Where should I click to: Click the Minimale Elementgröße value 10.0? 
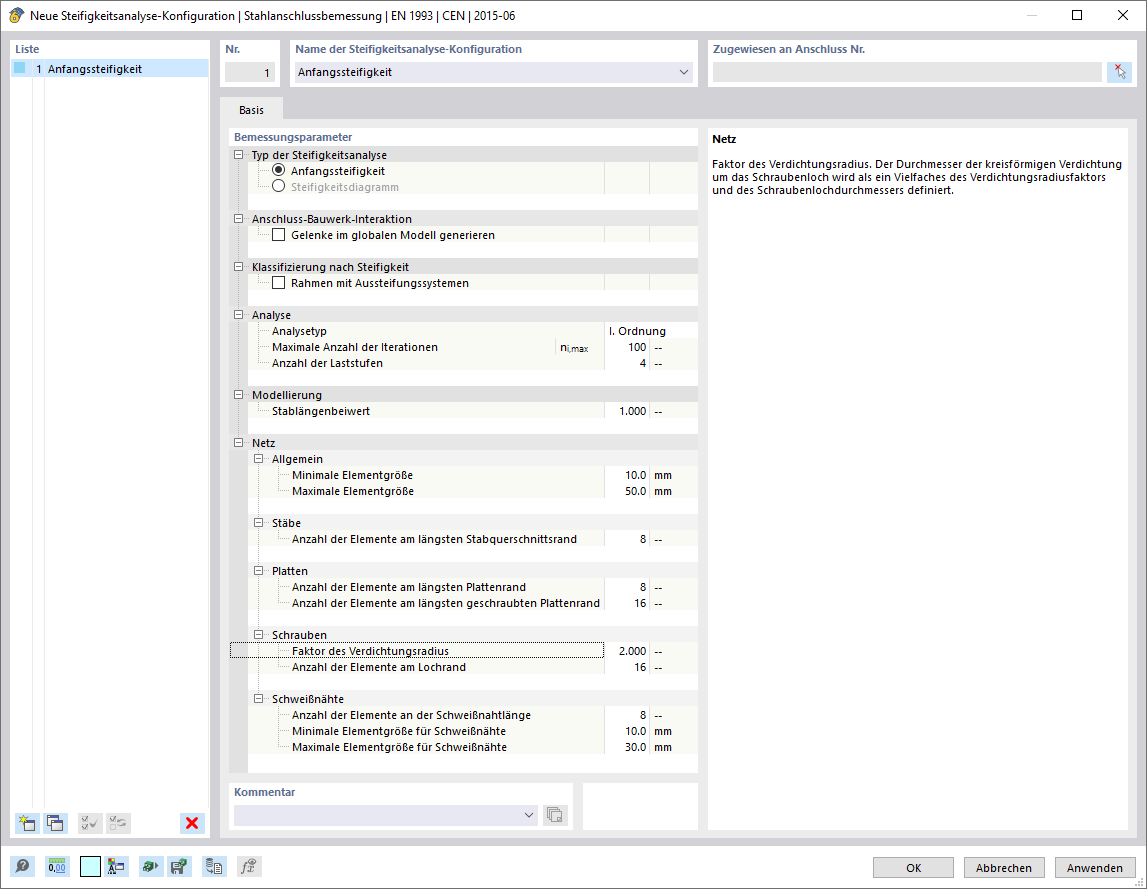click(627, 475)
